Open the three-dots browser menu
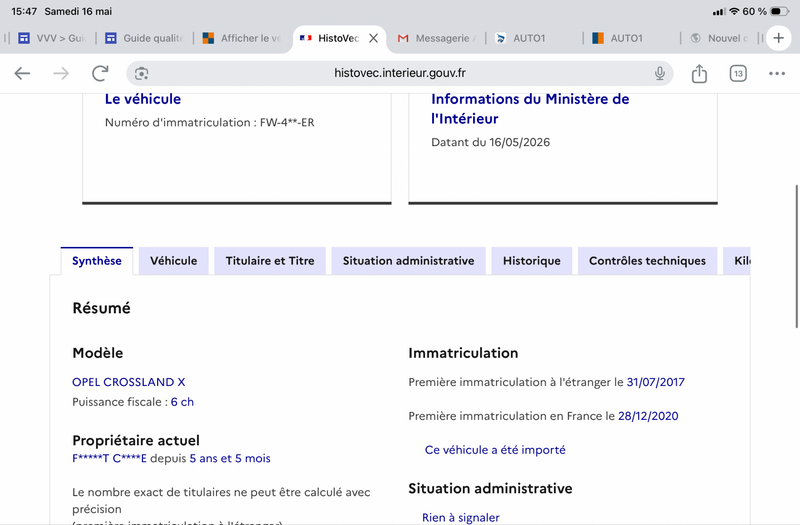The width and height of the screenshot is (800, 525). (x=777, y=73)
